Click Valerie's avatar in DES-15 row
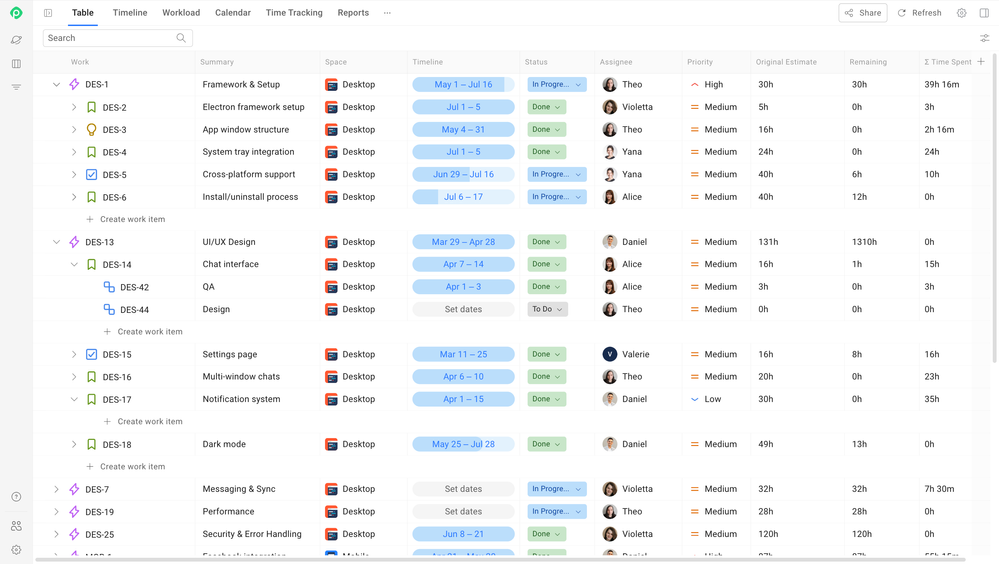999x564 pixels. click(610, 354)
